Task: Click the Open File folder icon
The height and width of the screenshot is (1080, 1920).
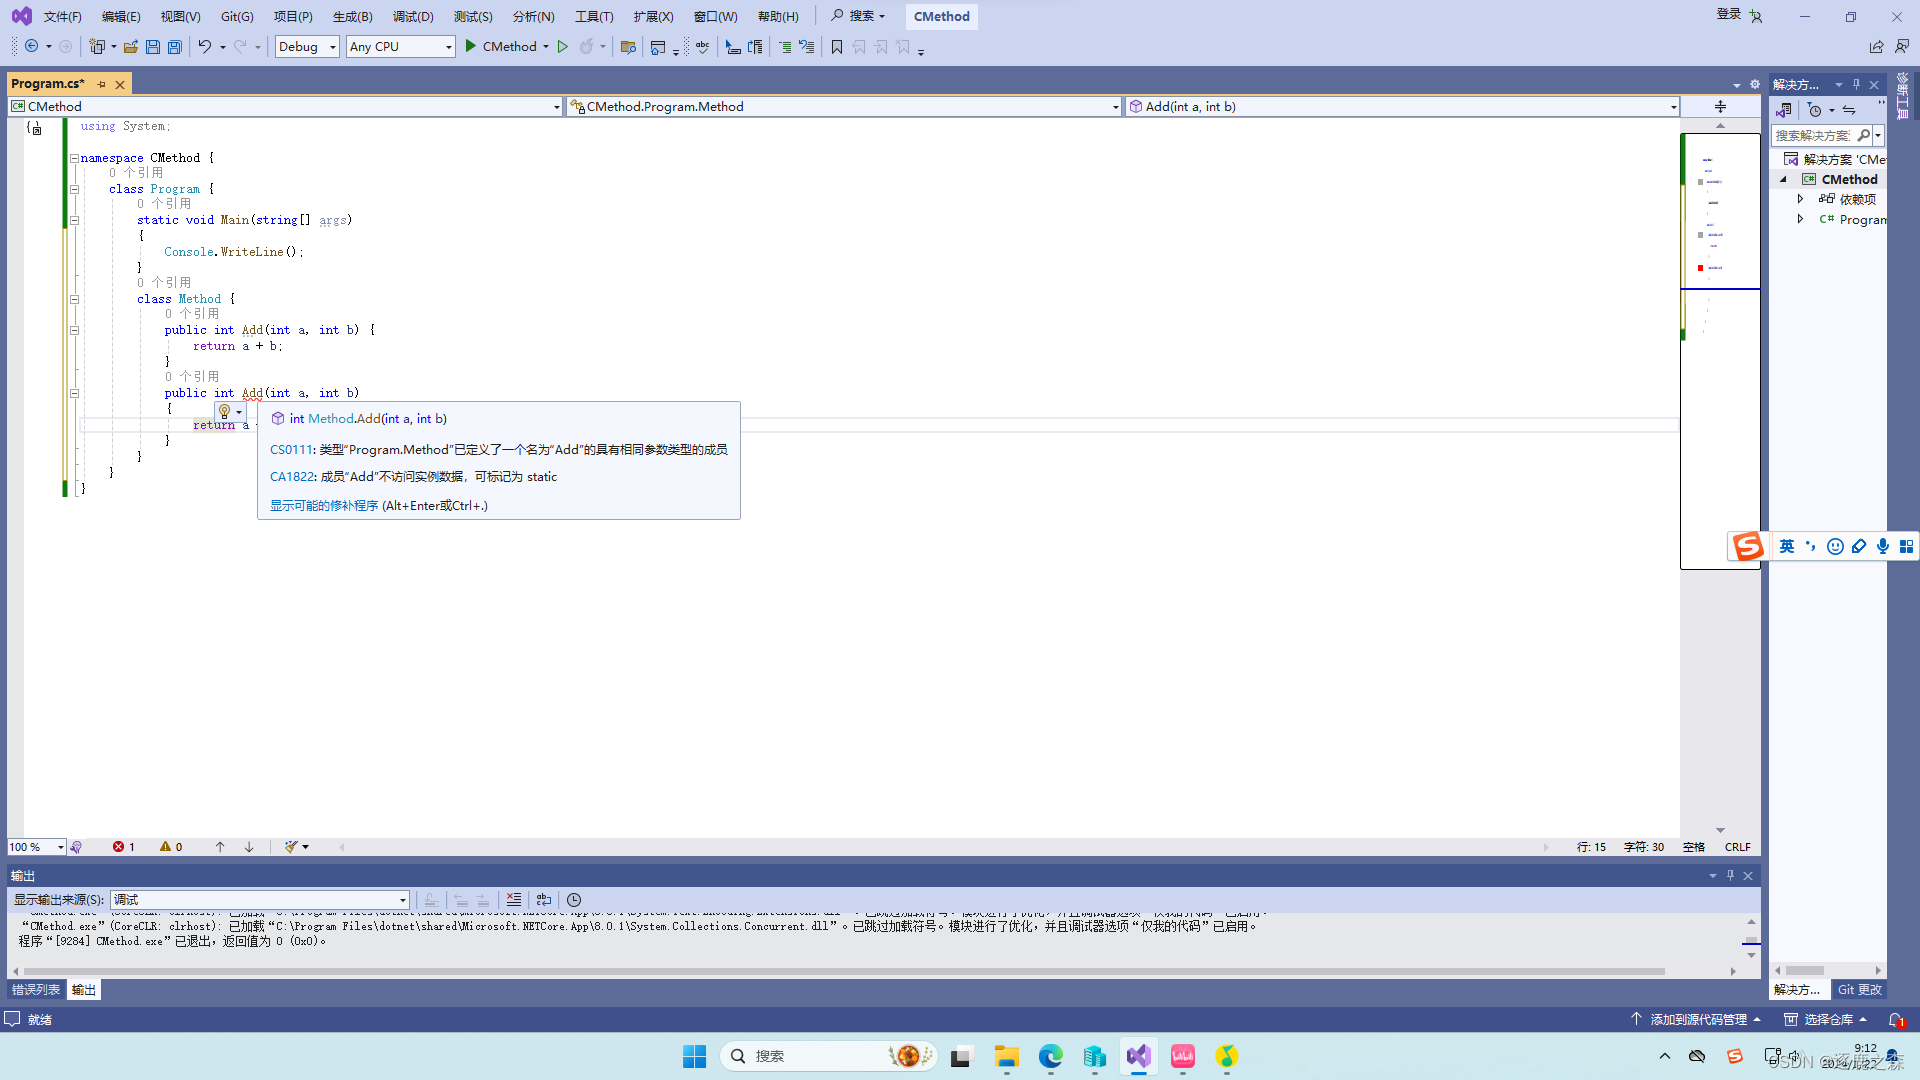Action: [x=131, y=47]
